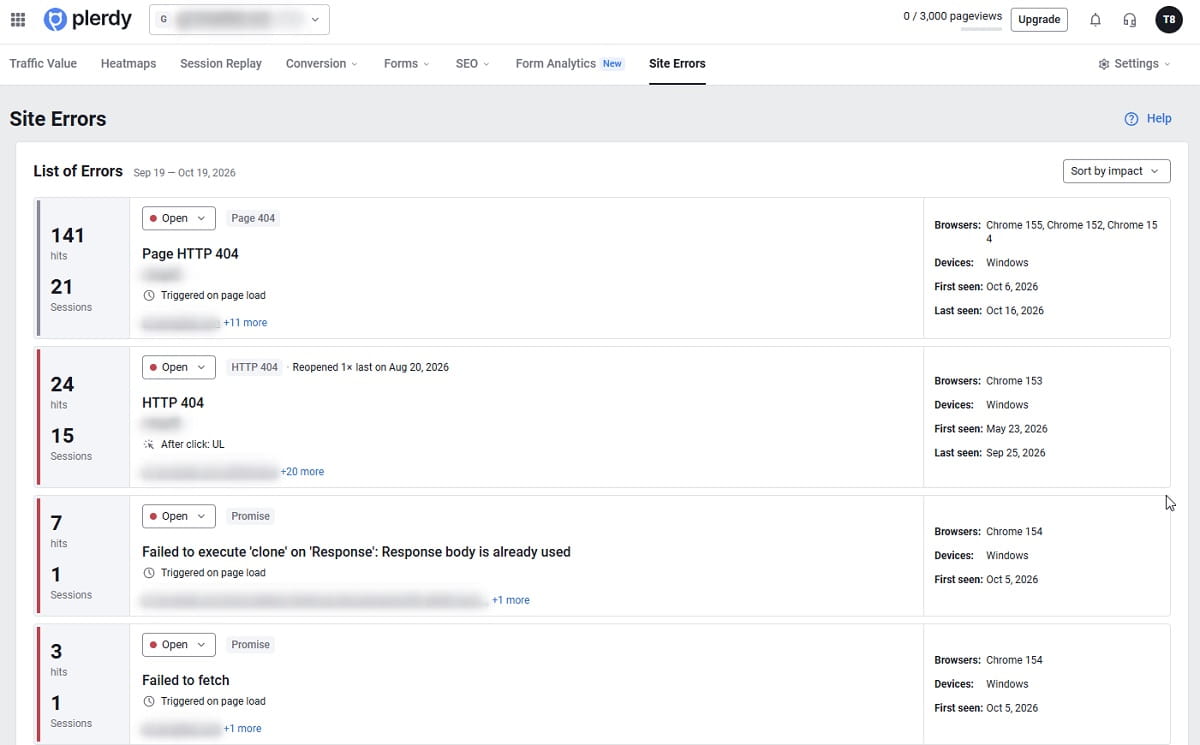Open the Form Analytics tab
The width and height of the screenshot is (1200, 745).
point(569,63)
